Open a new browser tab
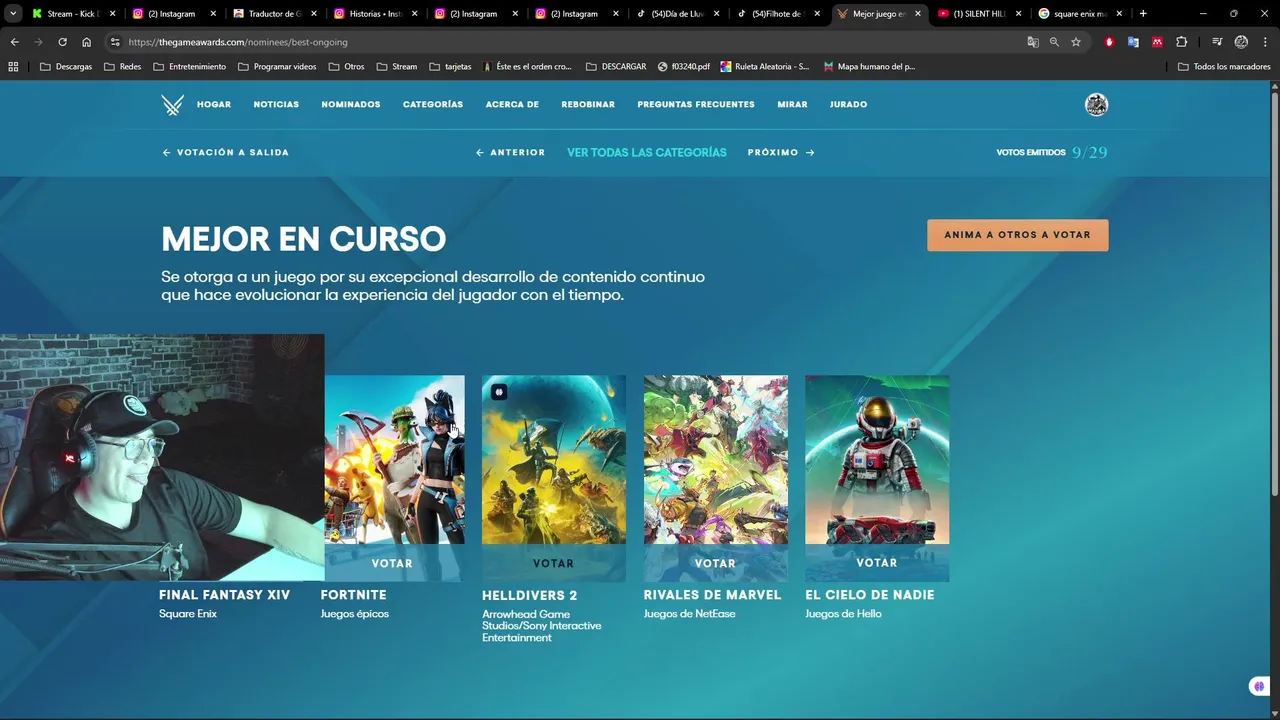1280x720 pixels. pyautogui.click(x=1143, y=14)
